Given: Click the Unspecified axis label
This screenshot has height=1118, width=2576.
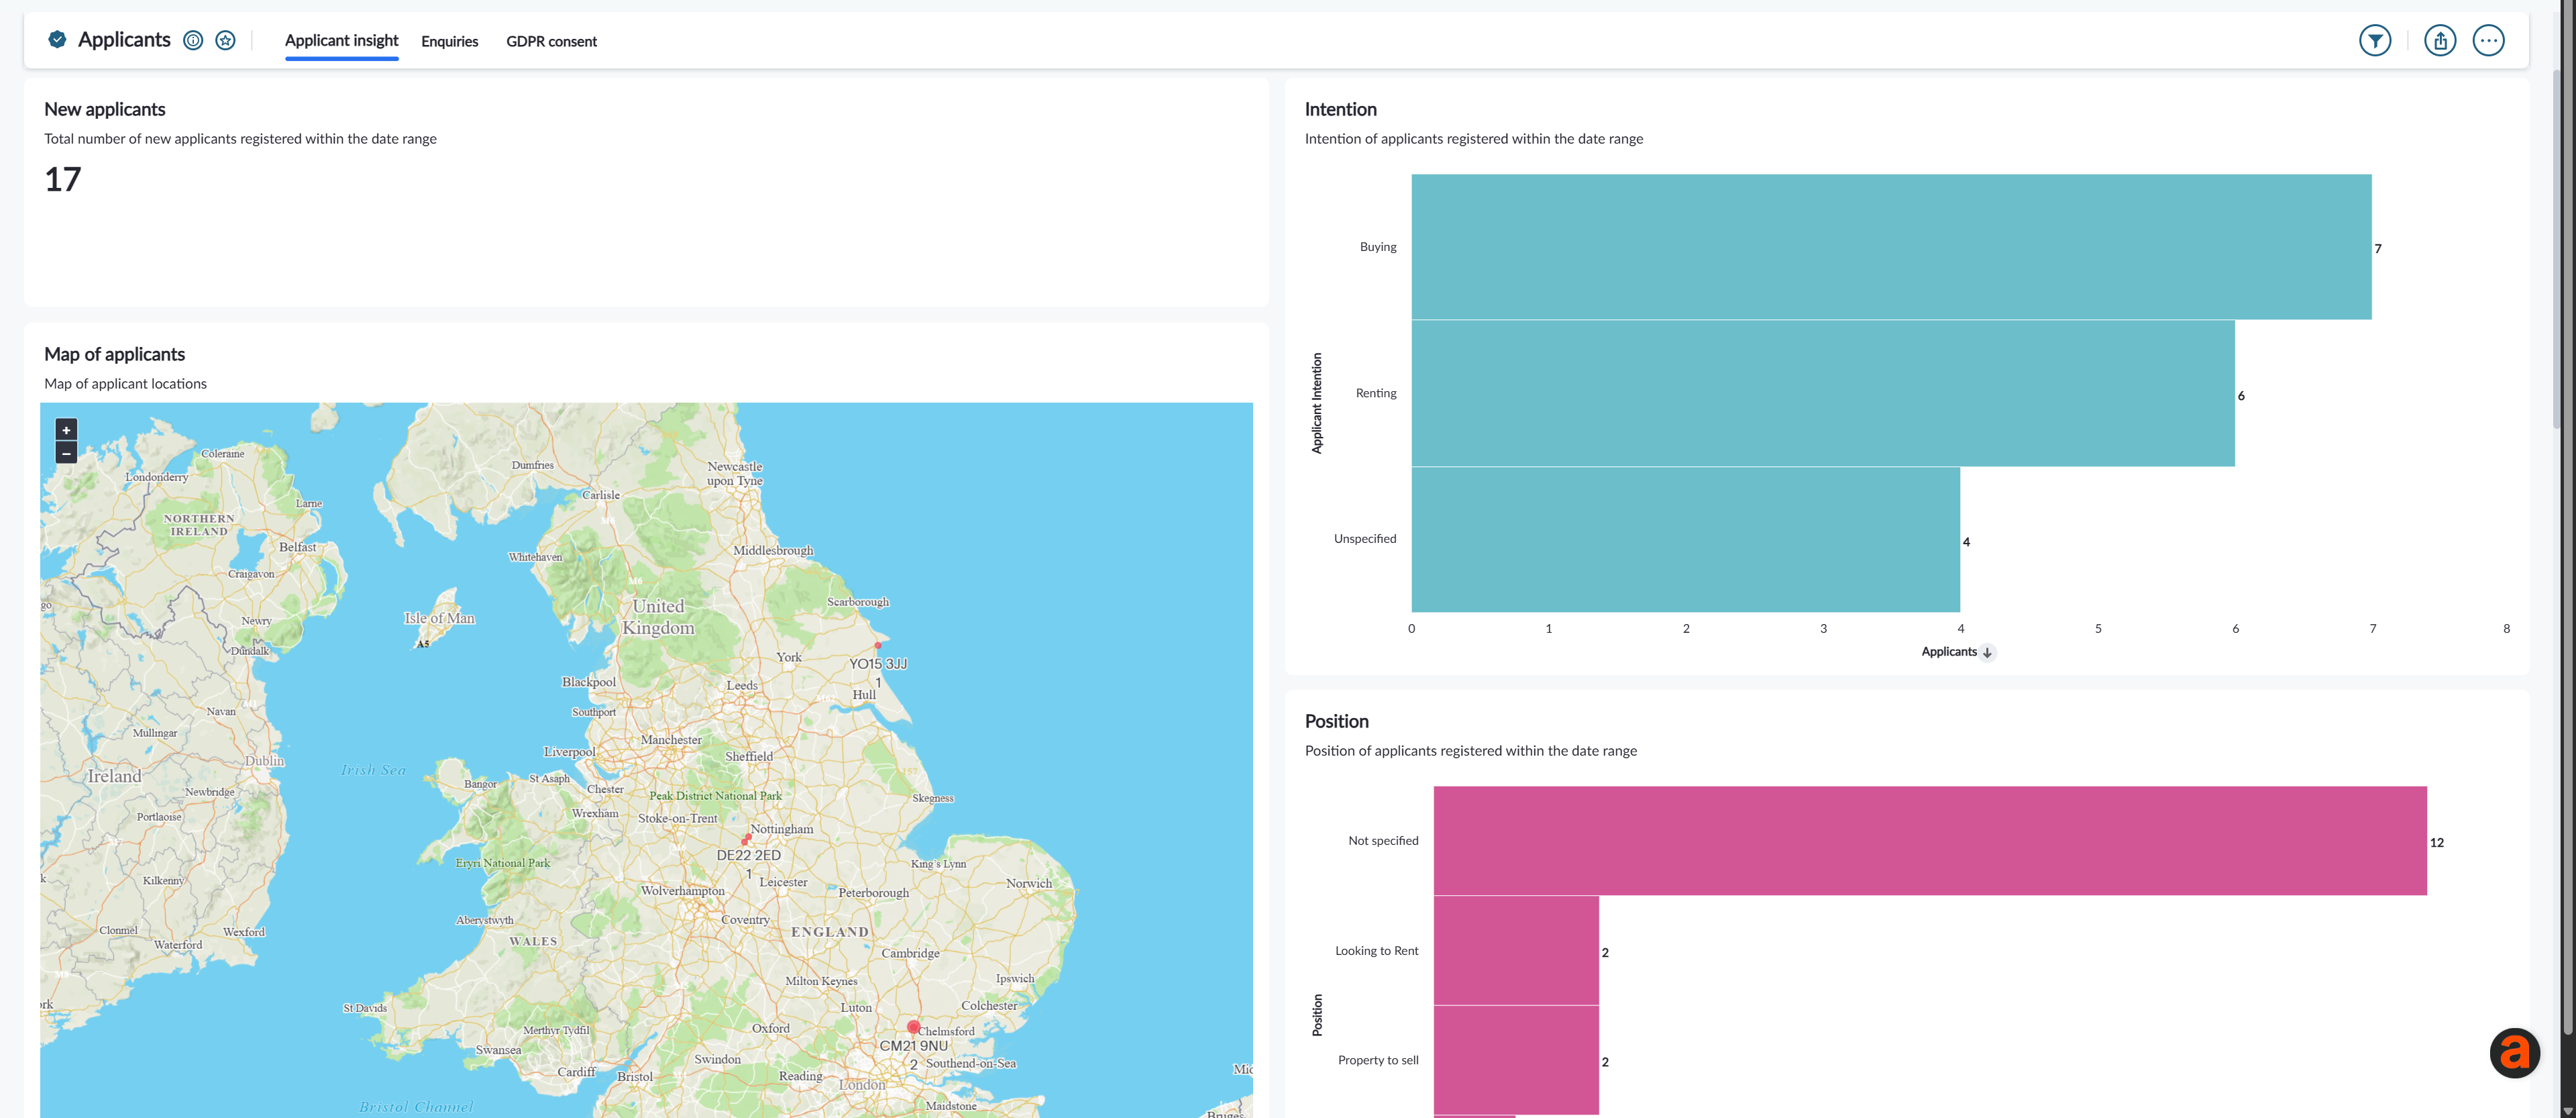Looking at the screenshot, I should point(1365,539).
